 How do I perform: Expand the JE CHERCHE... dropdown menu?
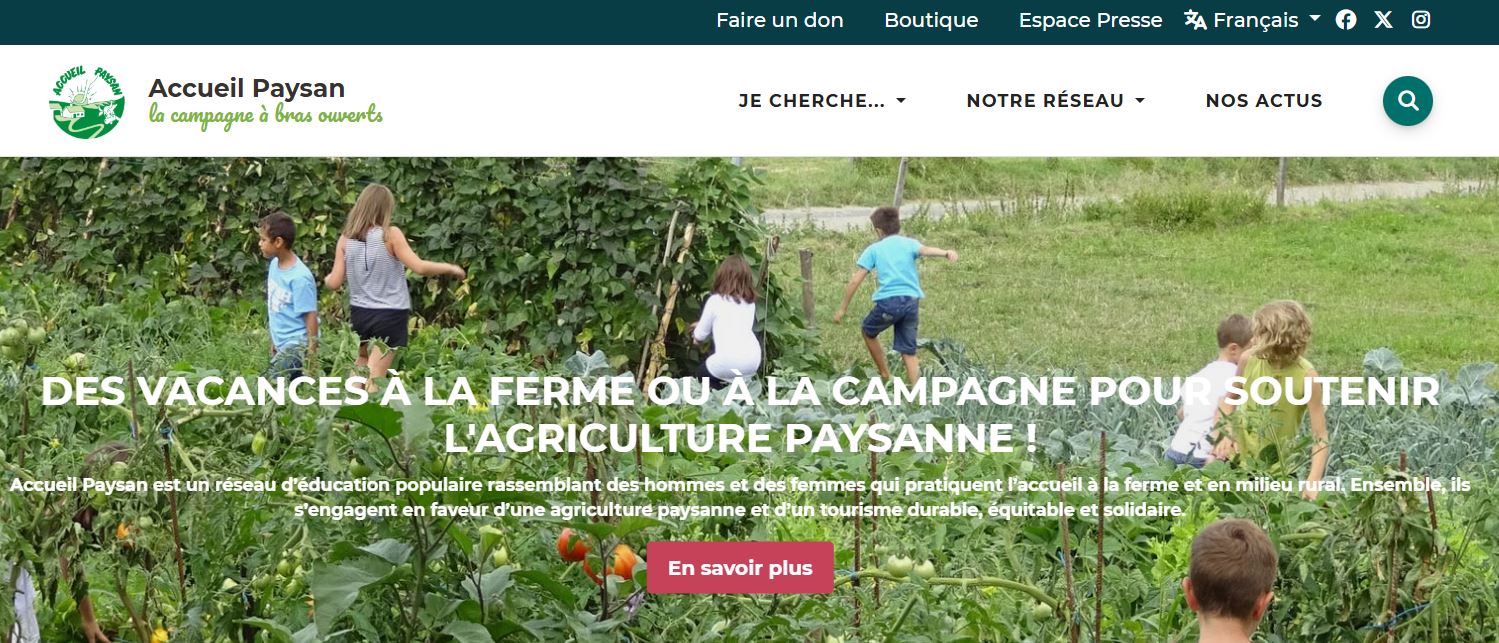(822, 101)
